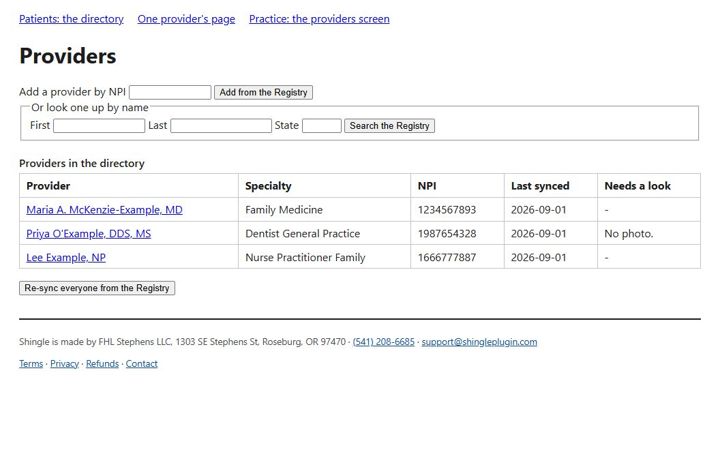The width and height of the screenshot is (720, 450).
Task: Open the Privacy footer link
Action: click(64, 364)
